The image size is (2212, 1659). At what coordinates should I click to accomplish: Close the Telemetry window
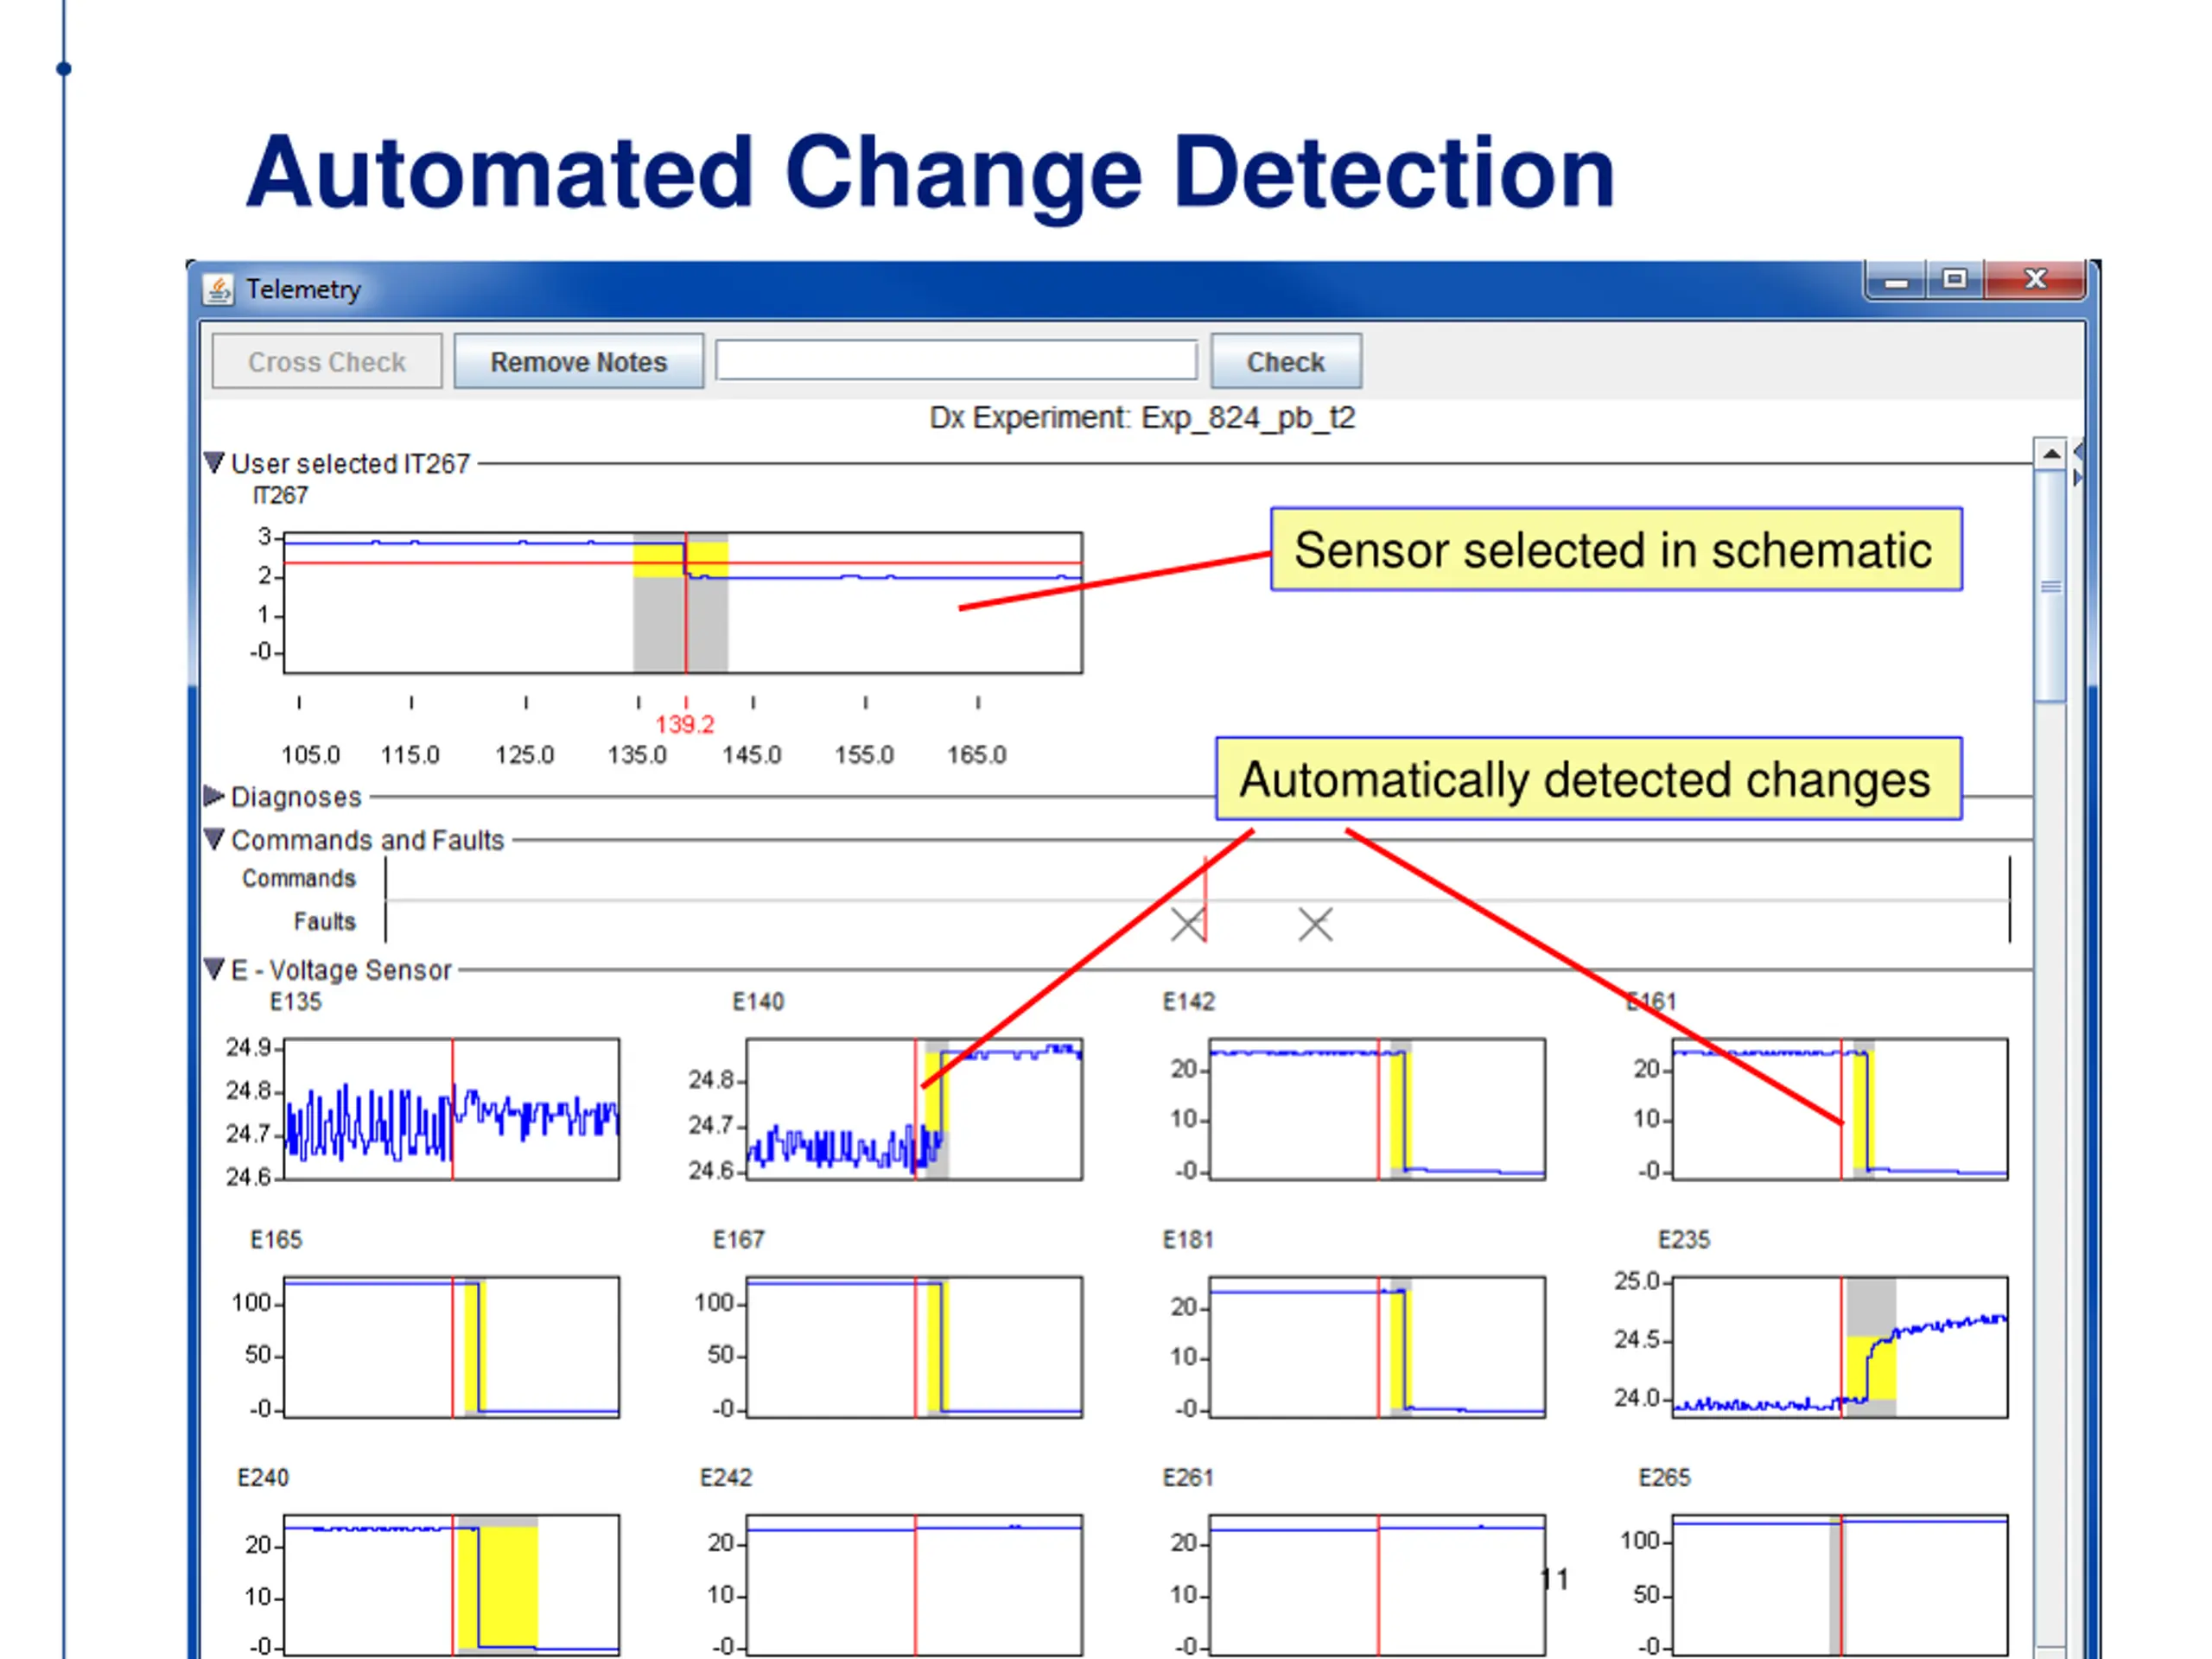point(2035,280)
